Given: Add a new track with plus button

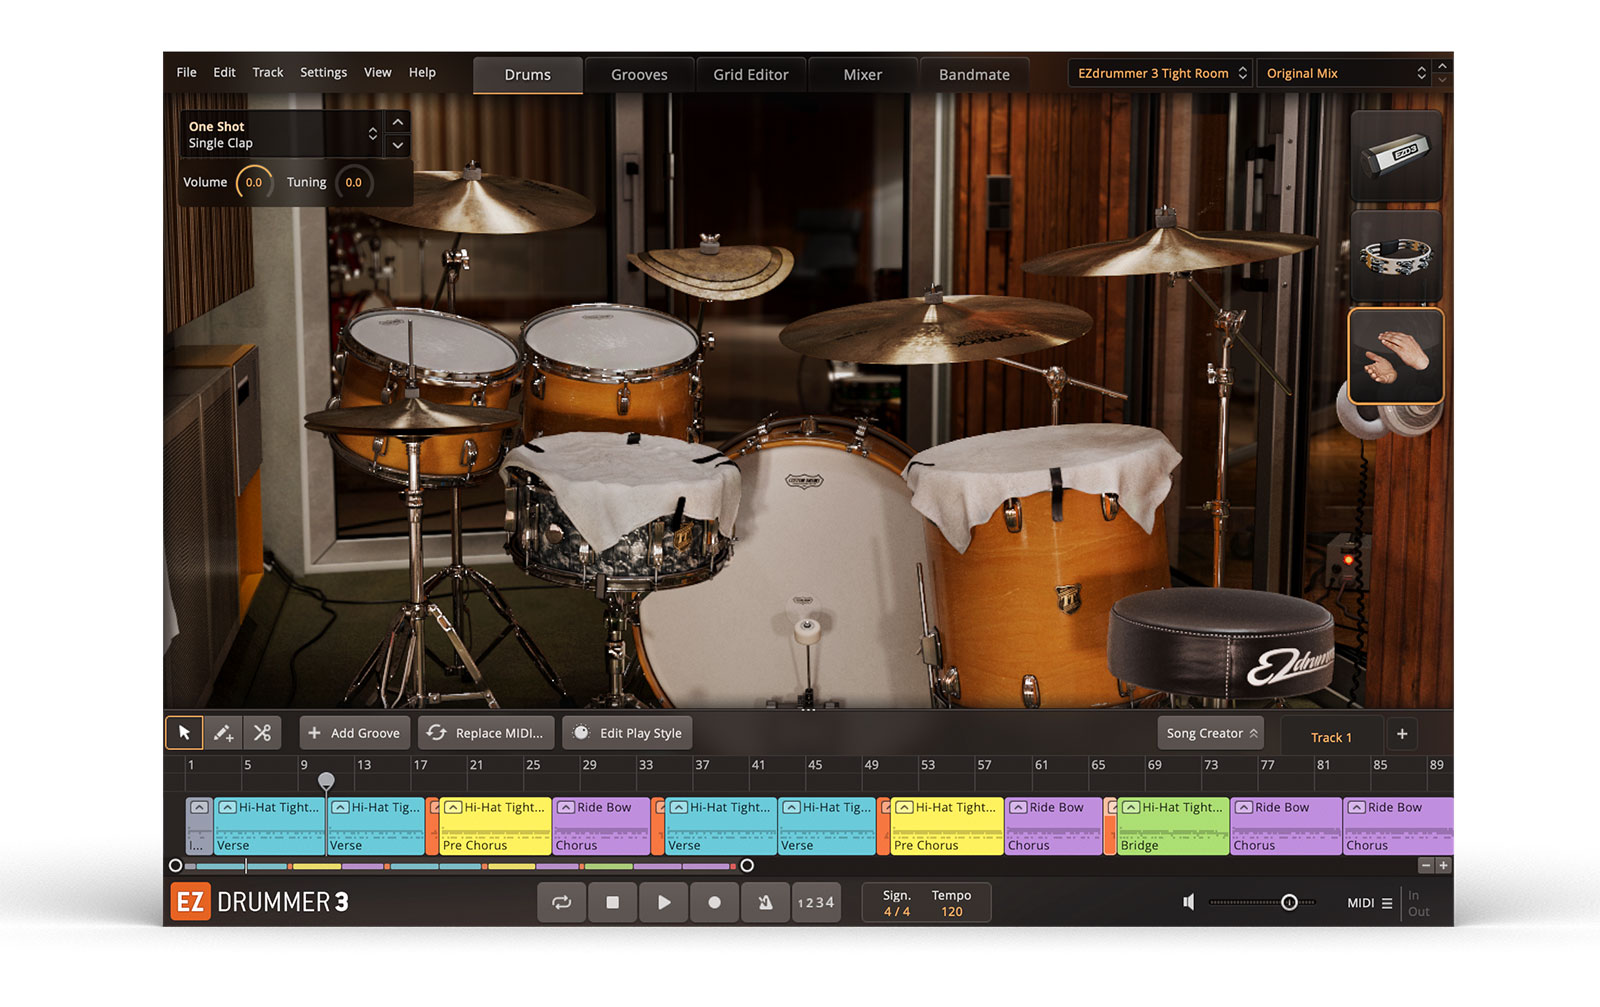Looking at the screenshot, I should (1402, 734).
